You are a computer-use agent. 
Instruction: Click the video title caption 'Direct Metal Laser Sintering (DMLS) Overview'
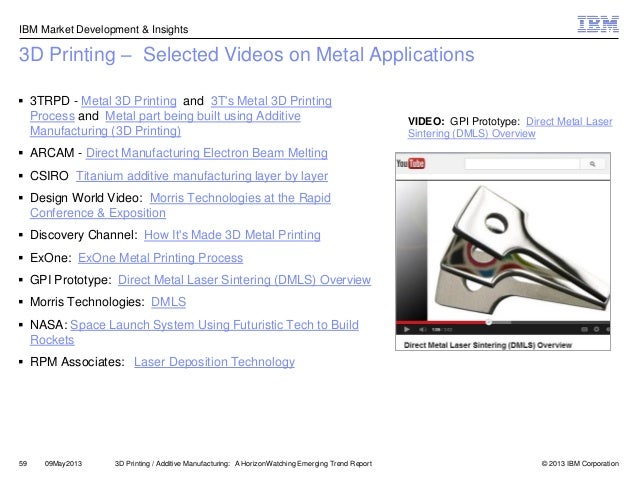[487, 345]
